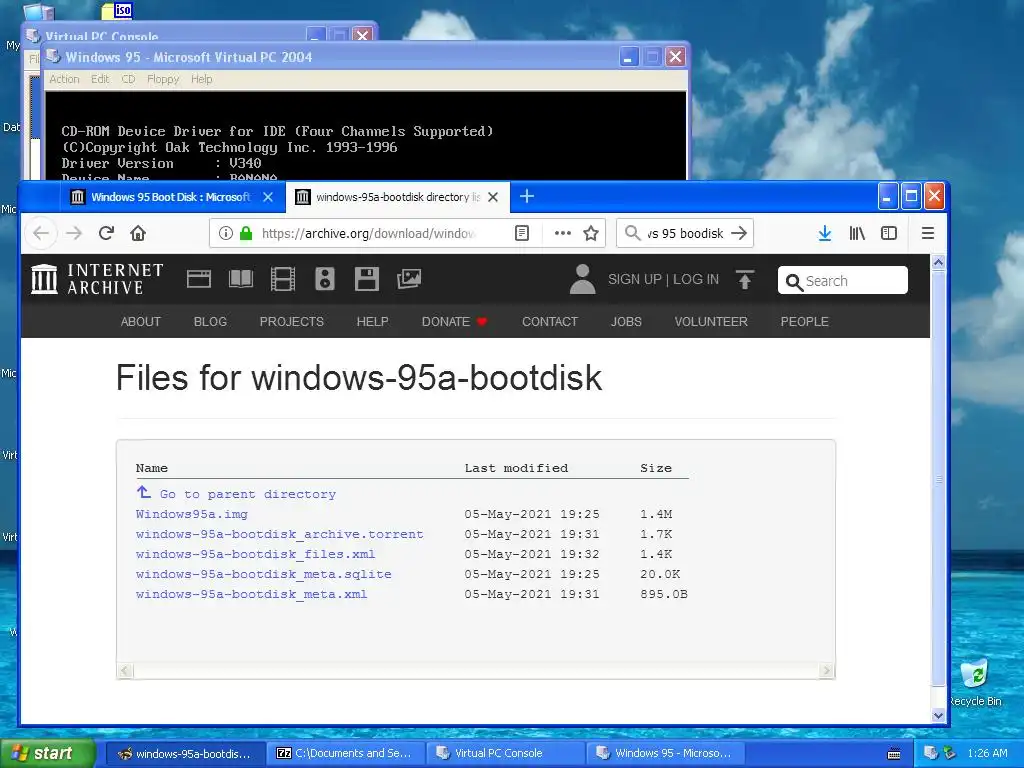Open windows-95a-bootdisk_archive.torrent link
1024x768 pixels.
pyautogui.click(x=280, y=534)
